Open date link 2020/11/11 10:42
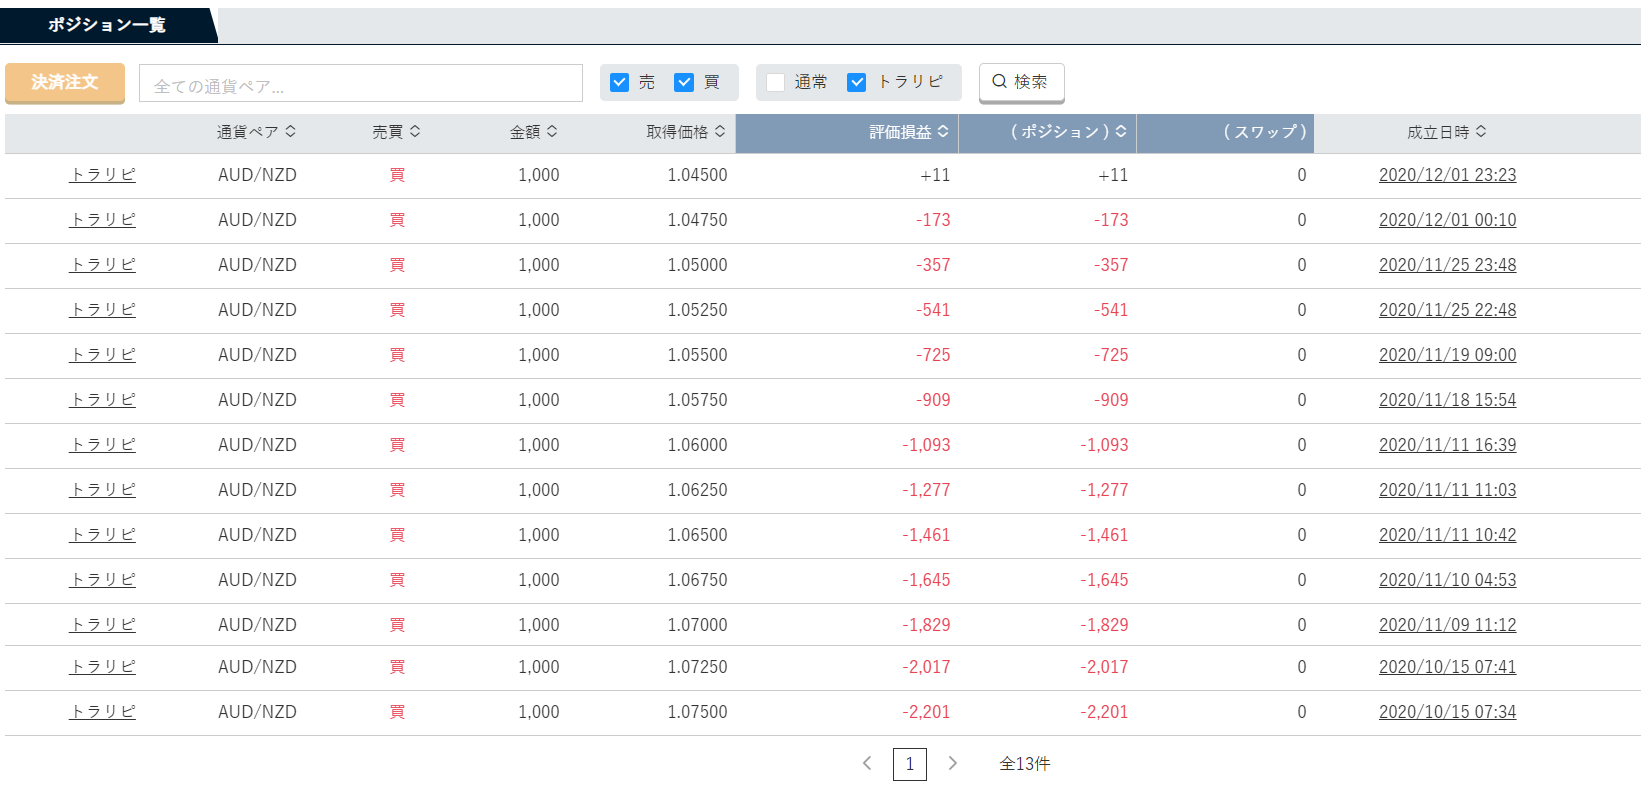1641x809 pixels. pyautogui.click(x=1447, y=535)
